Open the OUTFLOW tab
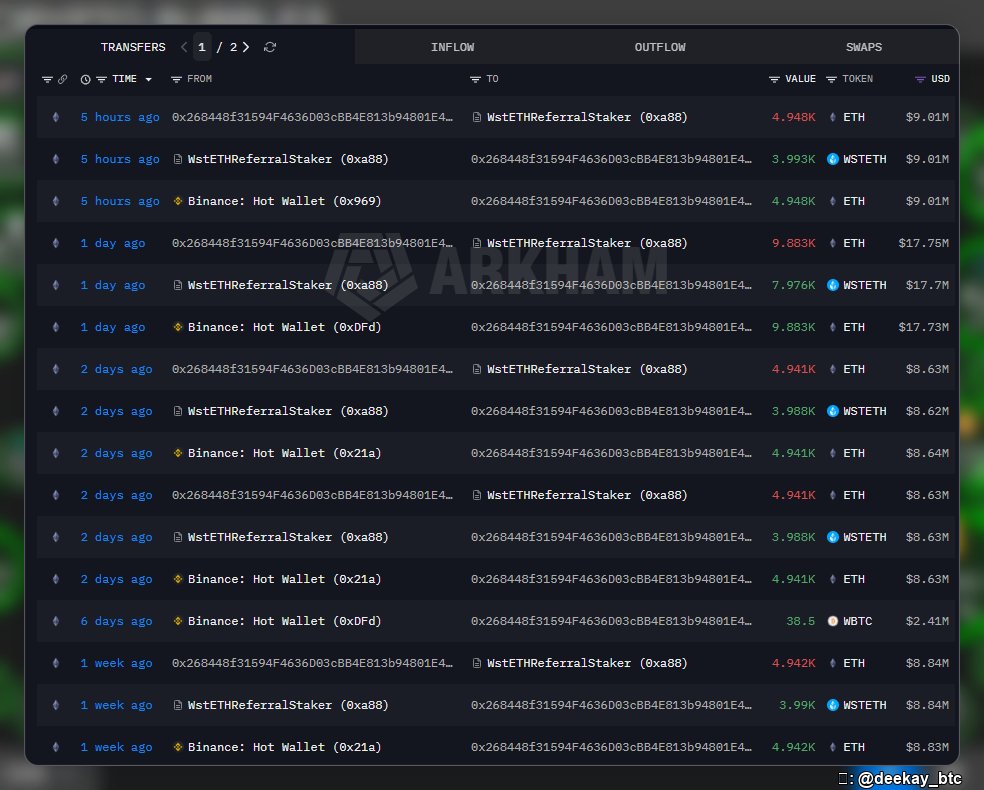 click(660, 47)
